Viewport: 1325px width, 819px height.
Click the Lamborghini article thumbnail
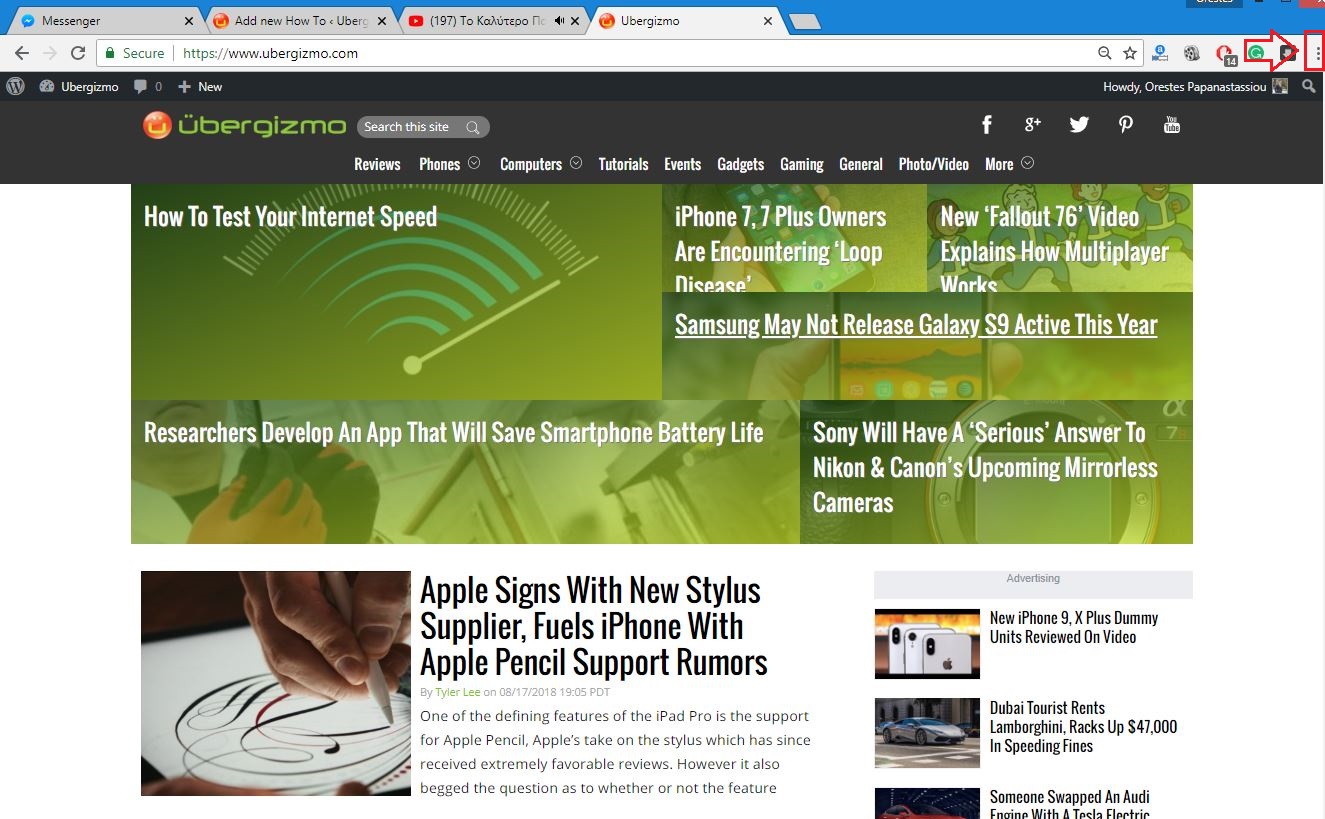pos(927,733)
